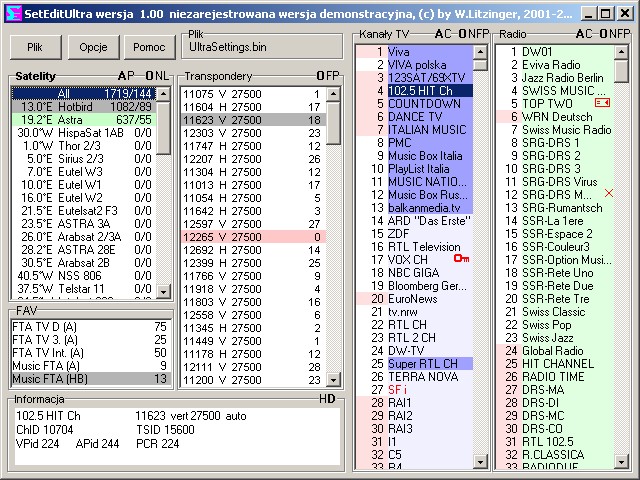
Task: Click the red key icon beside VOX CH
Action: tap(461, 259)
